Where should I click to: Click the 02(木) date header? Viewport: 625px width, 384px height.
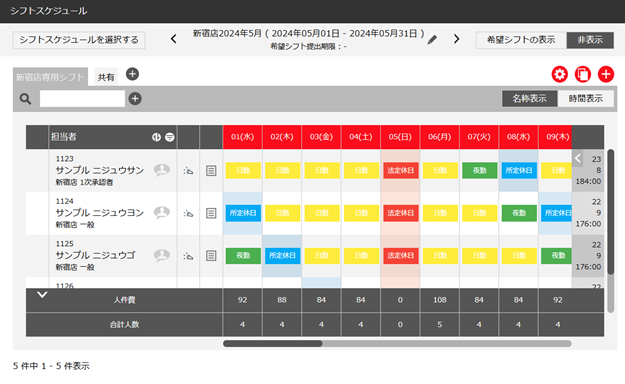click(282, 137)
